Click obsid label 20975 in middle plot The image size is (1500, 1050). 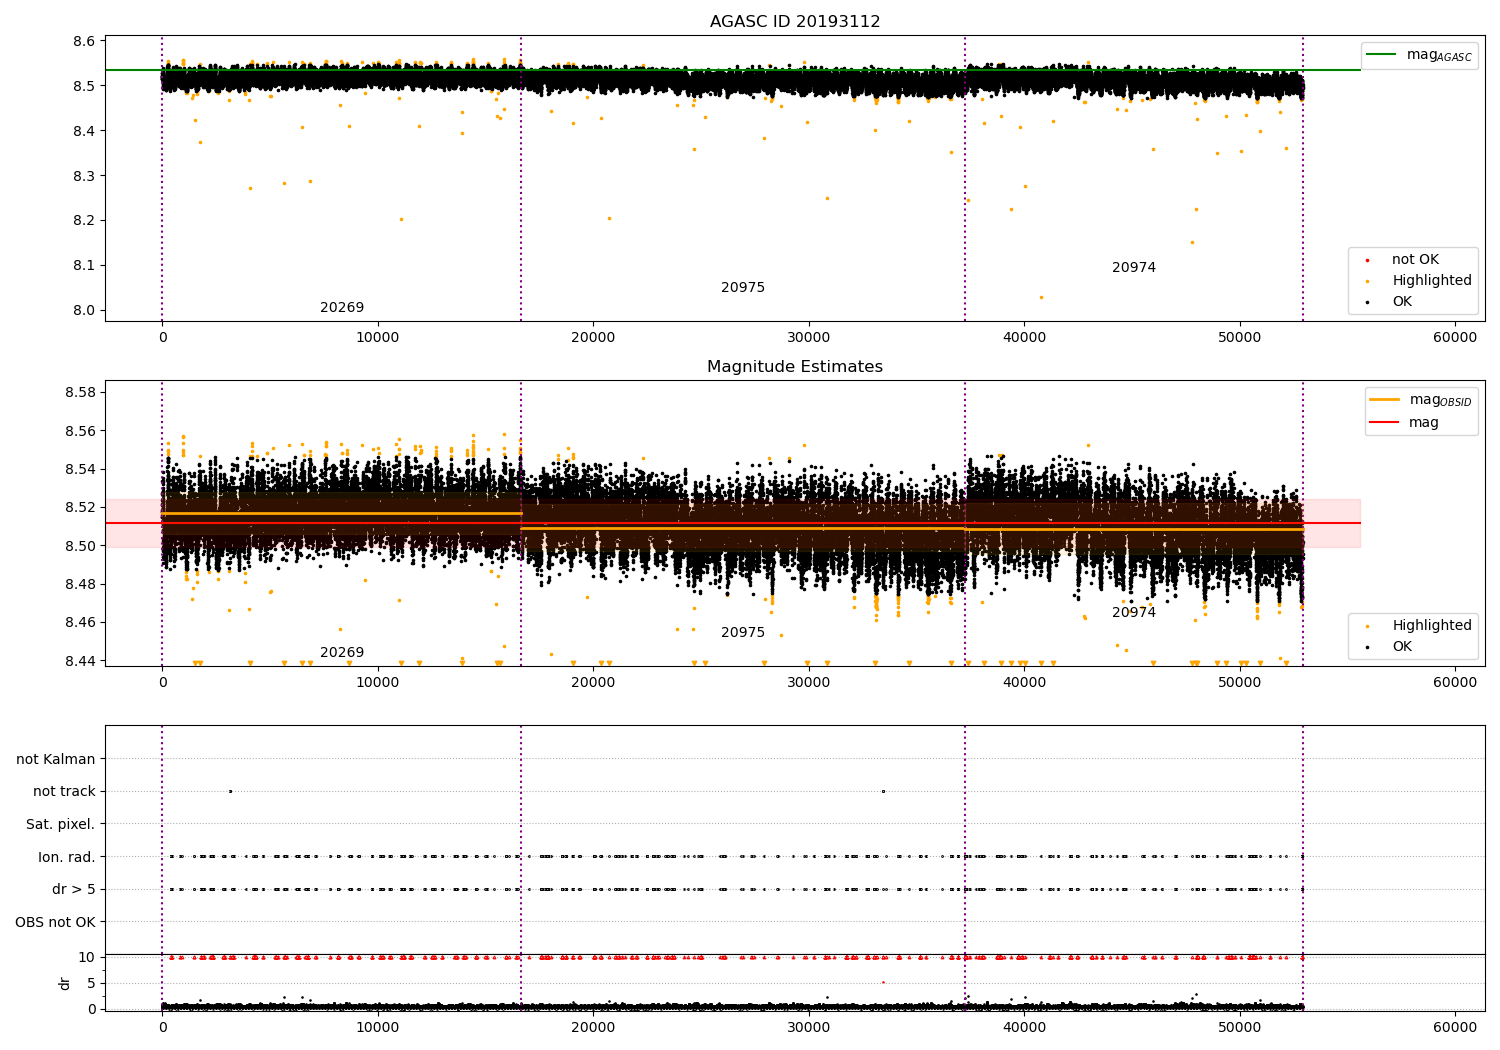743,633
